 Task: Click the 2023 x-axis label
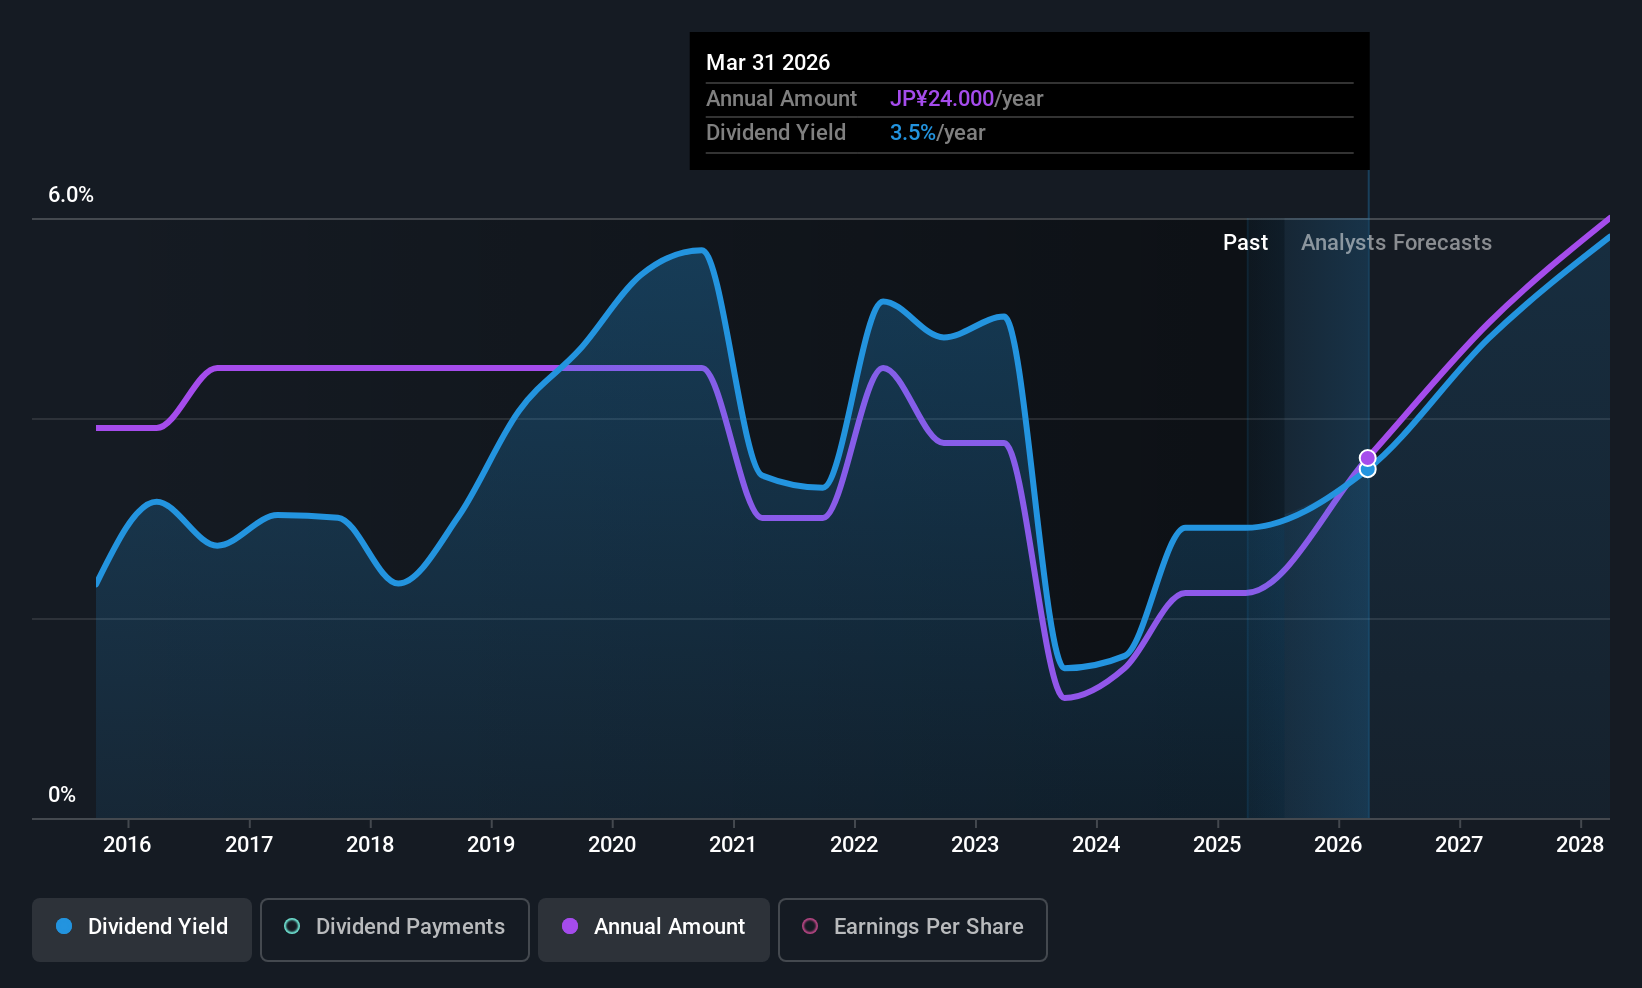point(975,844)
